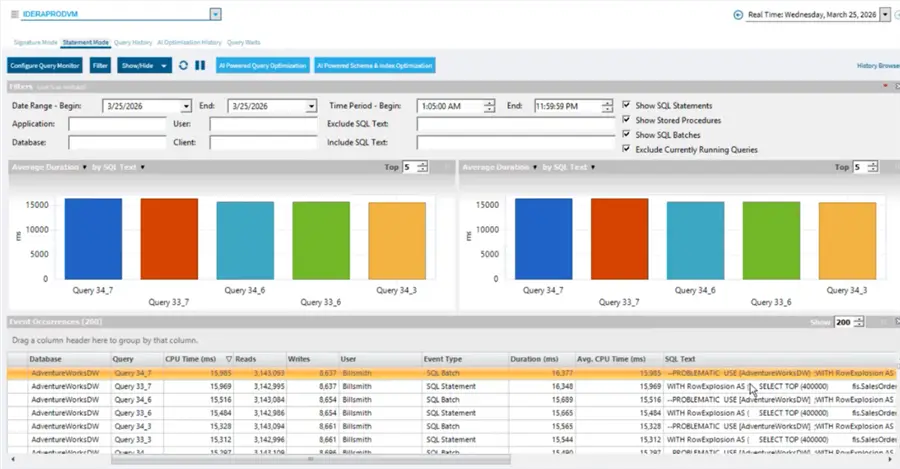Click the blue Query 34_7 bar in left chart
Screen dimensions: 900x469
click(93, 239)
